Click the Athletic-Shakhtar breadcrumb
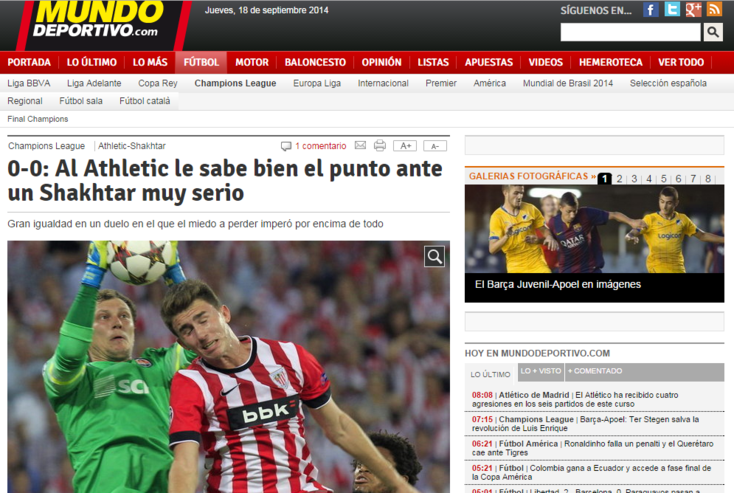The image size is (734, 493). point(132,146)
